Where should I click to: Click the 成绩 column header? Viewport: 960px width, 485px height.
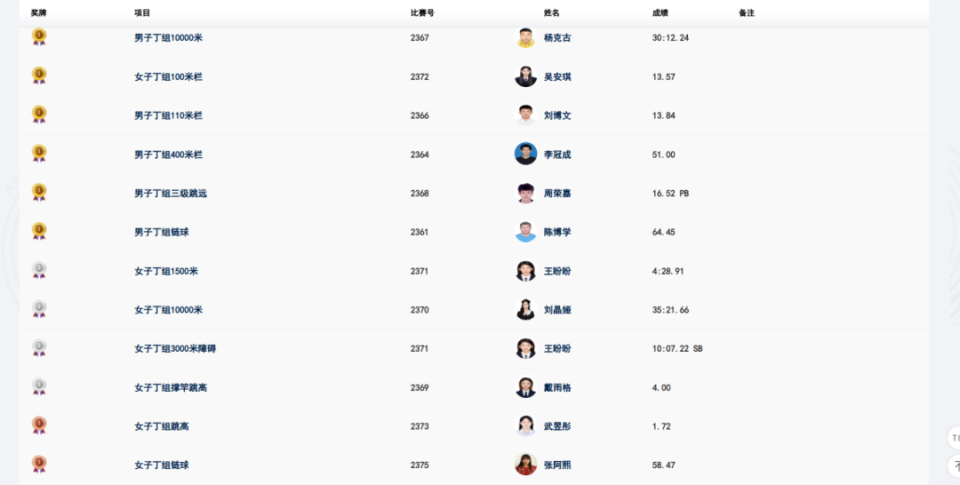660,13
